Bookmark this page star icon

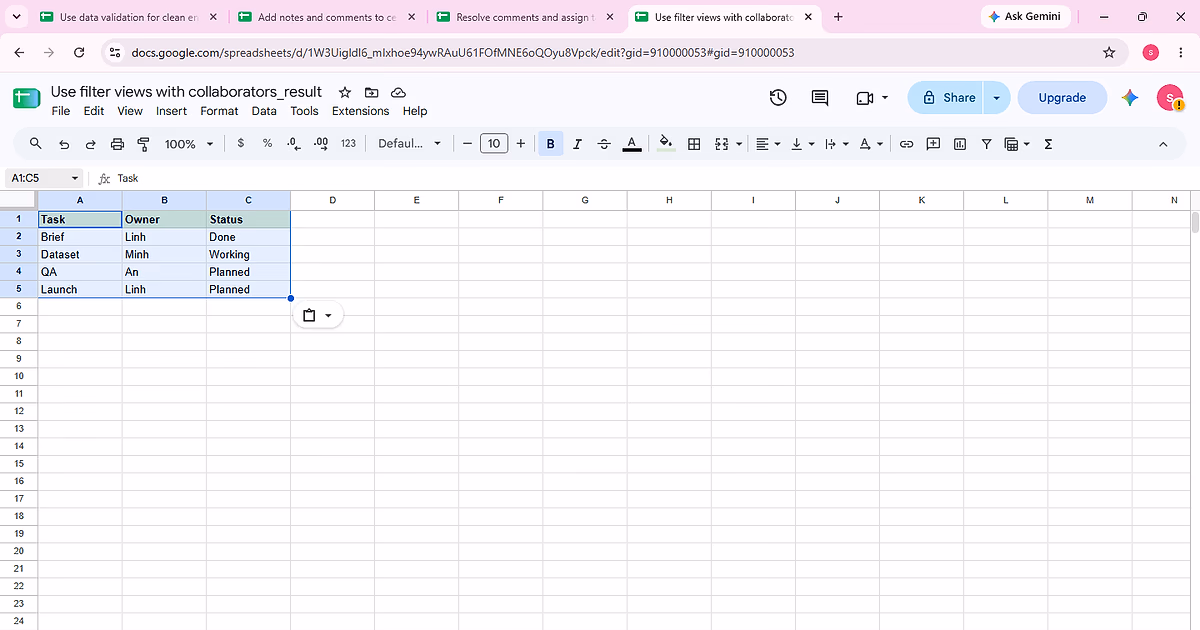1108,52
